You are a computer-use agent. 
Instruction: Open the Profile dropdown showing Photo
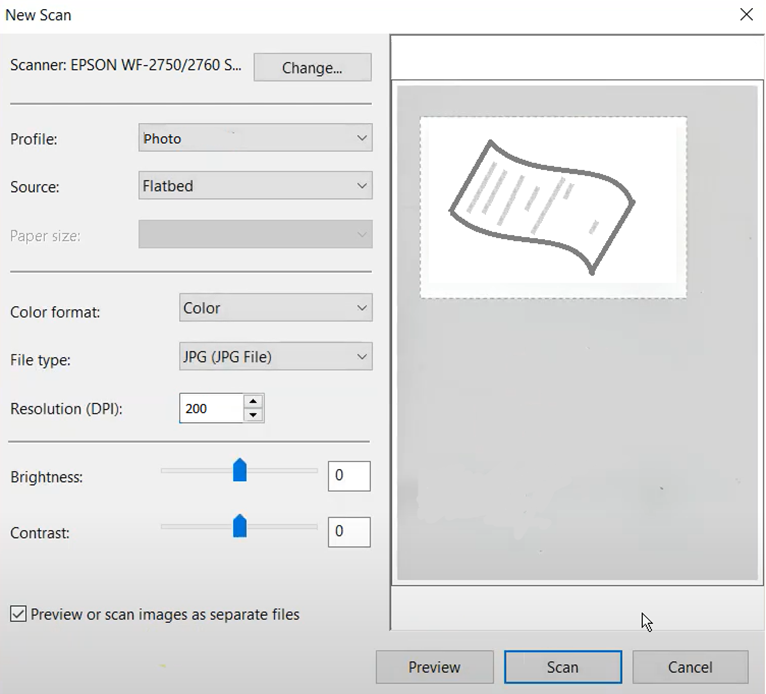255,138
